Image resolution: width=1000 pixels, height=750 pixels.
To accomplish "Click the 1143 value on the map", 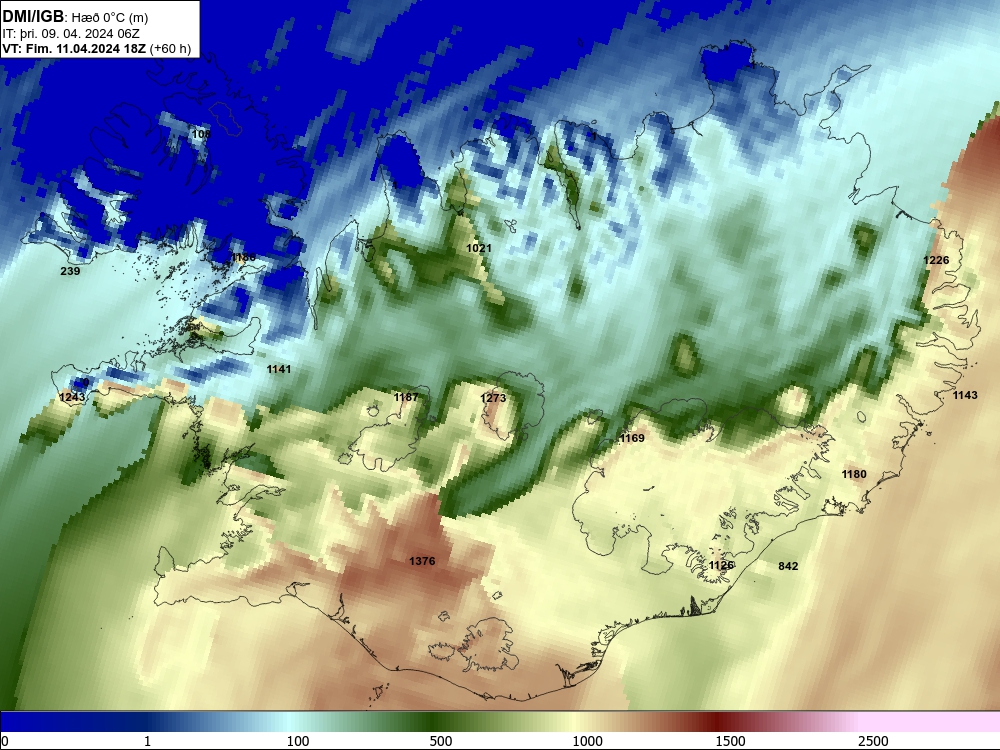I will pos(965,395).
